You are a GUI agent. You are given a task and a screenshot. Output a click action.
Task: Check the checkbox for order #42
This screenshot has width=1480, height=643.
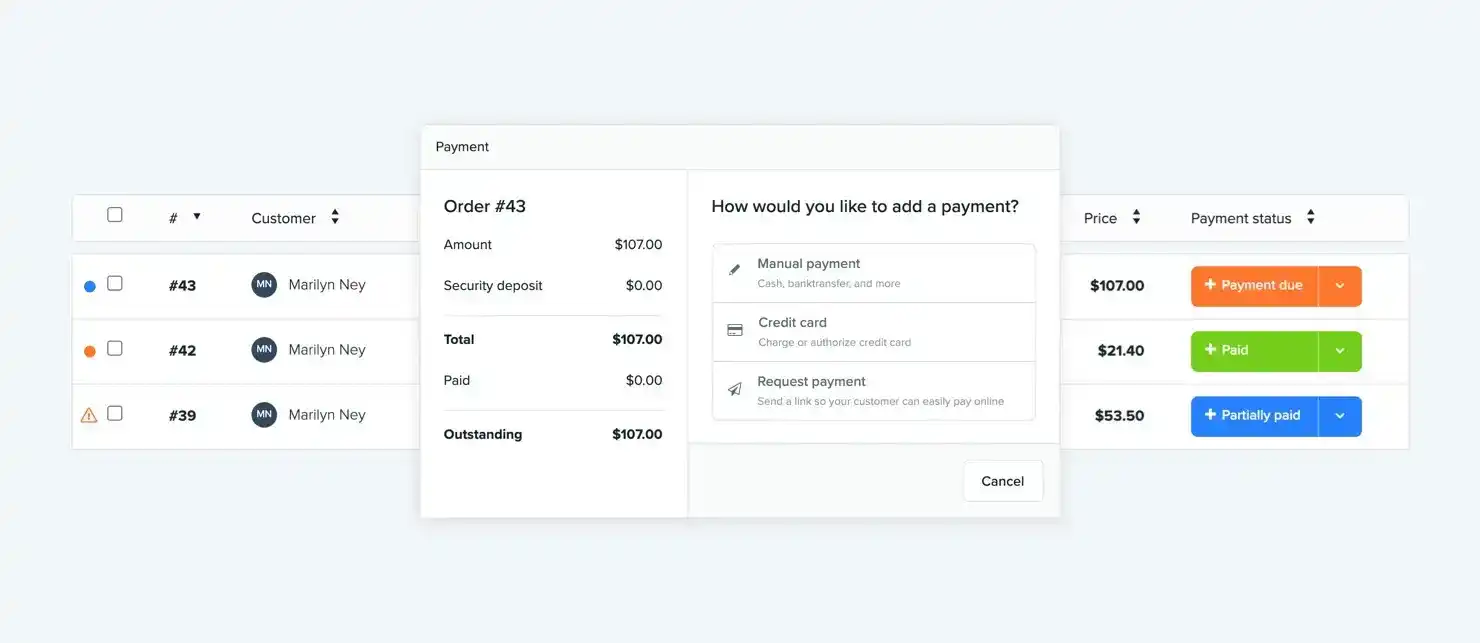coord(114,349)
